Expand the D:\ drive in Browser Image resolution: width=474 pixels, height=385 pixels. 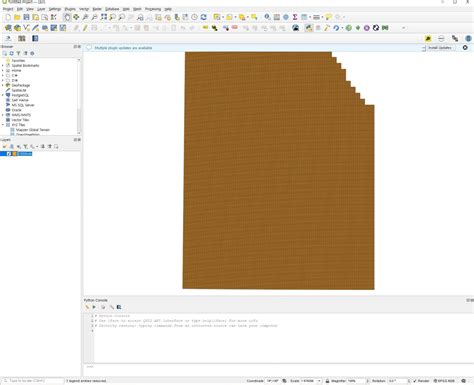tap(3, 80)
